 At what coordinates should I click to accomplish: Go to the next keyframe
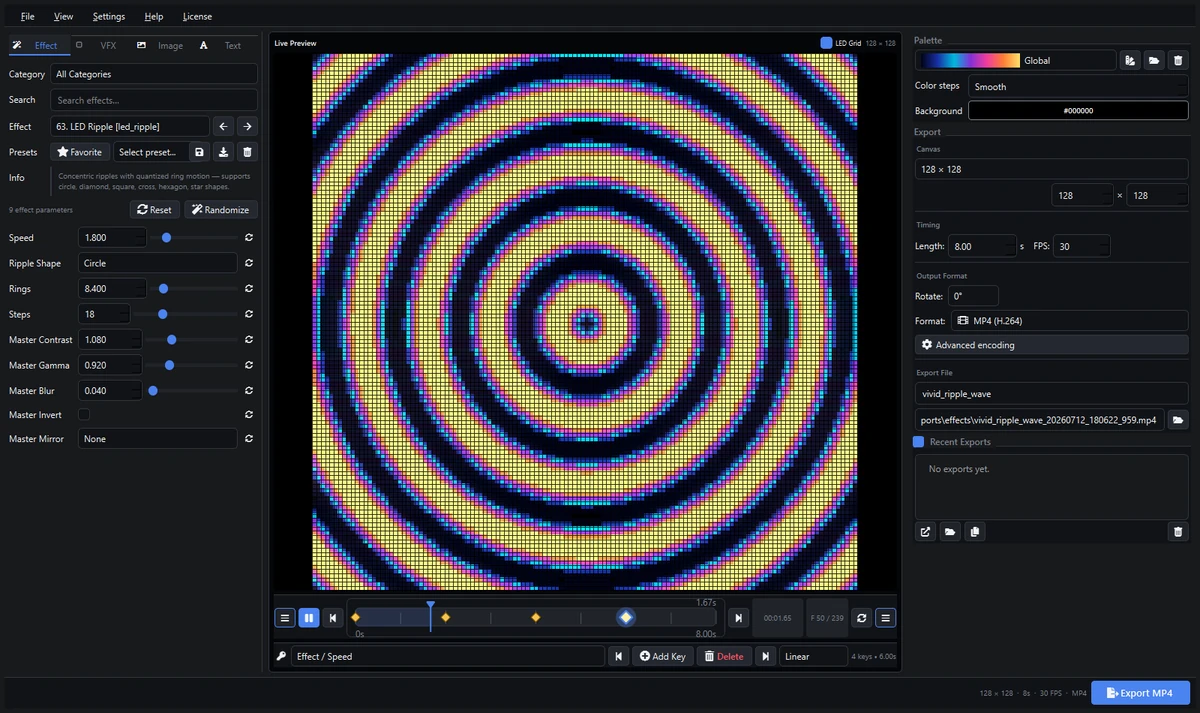coord(766,656)
